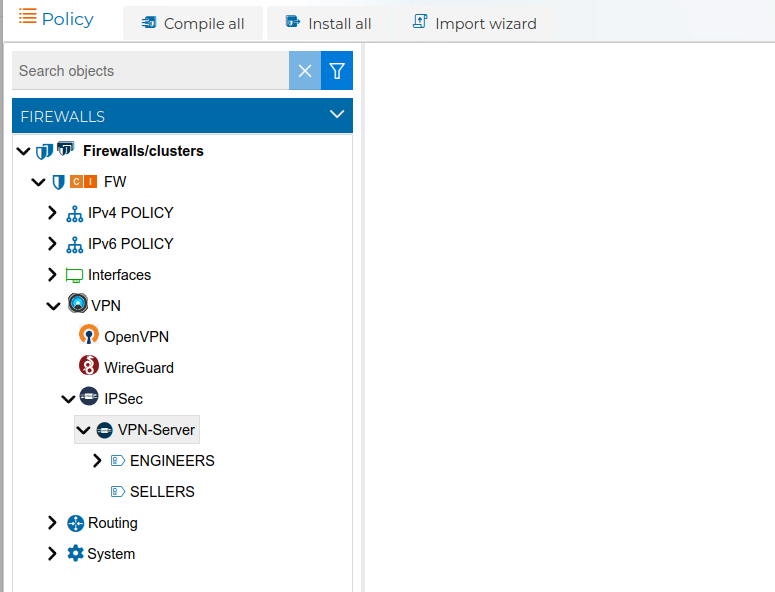The width and height of the screenshot is (775, 592).
Task: Expand the Routing node
Action: click(52, 523)
